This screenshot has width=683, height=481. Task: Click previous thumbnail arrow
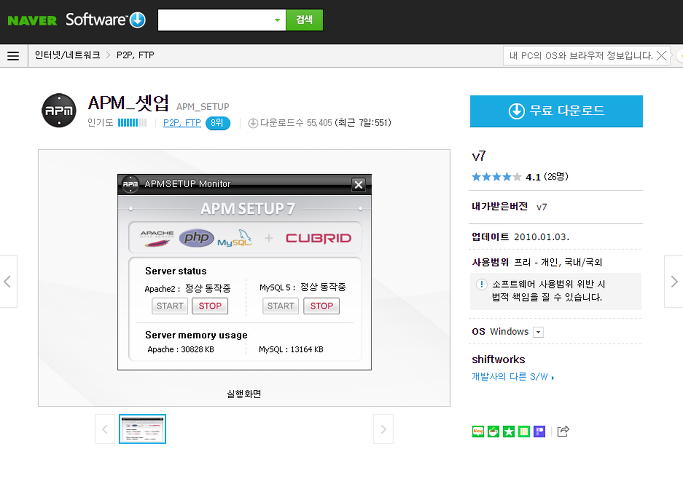tap(105, 429)
